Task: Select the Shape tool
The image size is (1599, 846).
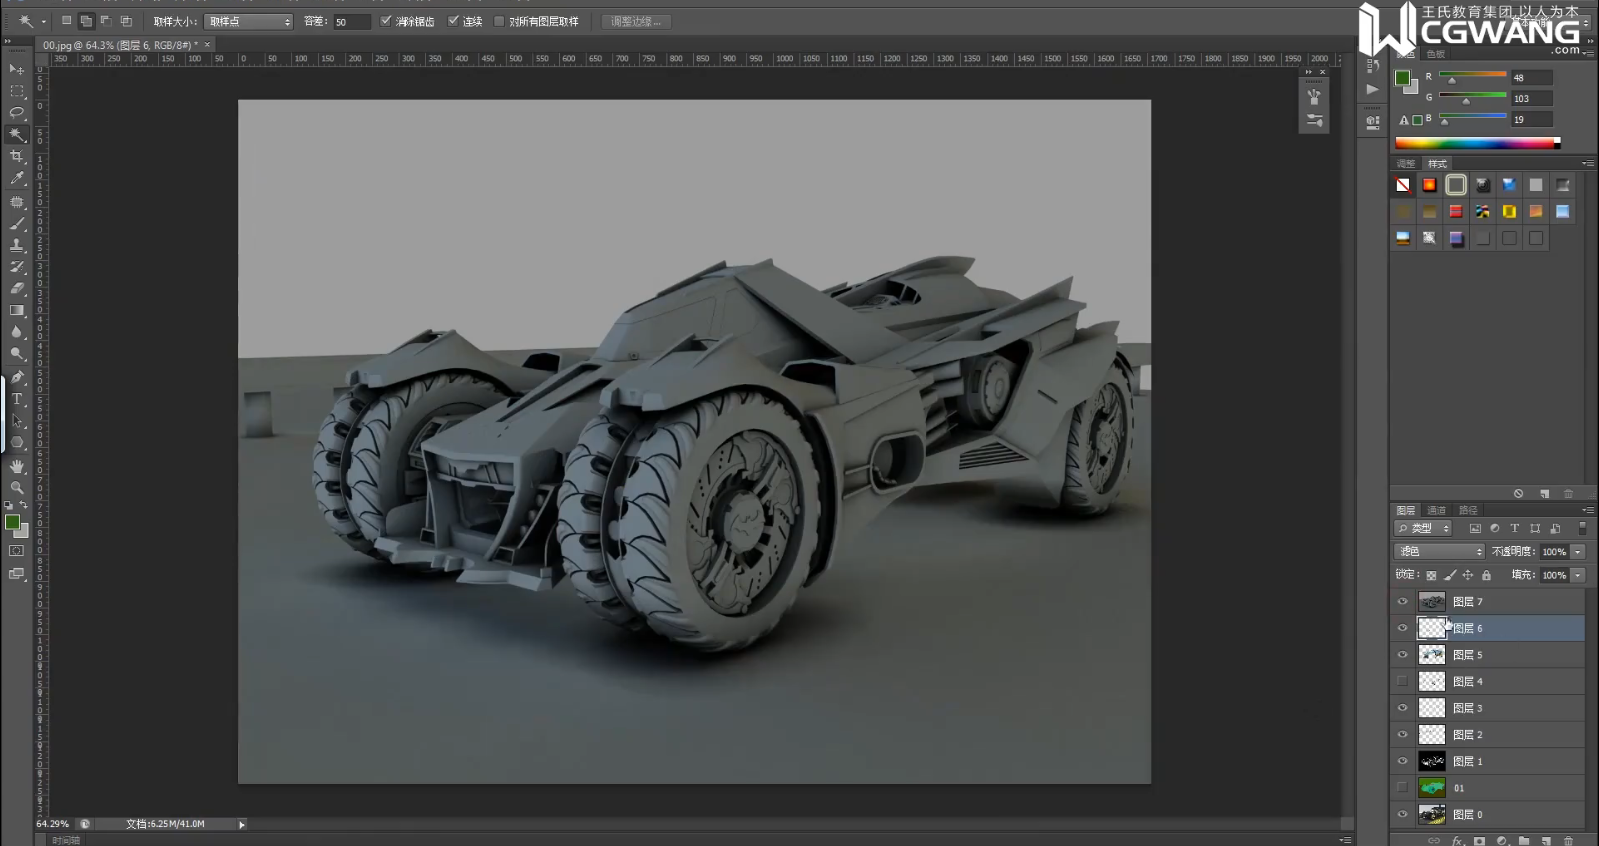Action: (x=17, y=443)
